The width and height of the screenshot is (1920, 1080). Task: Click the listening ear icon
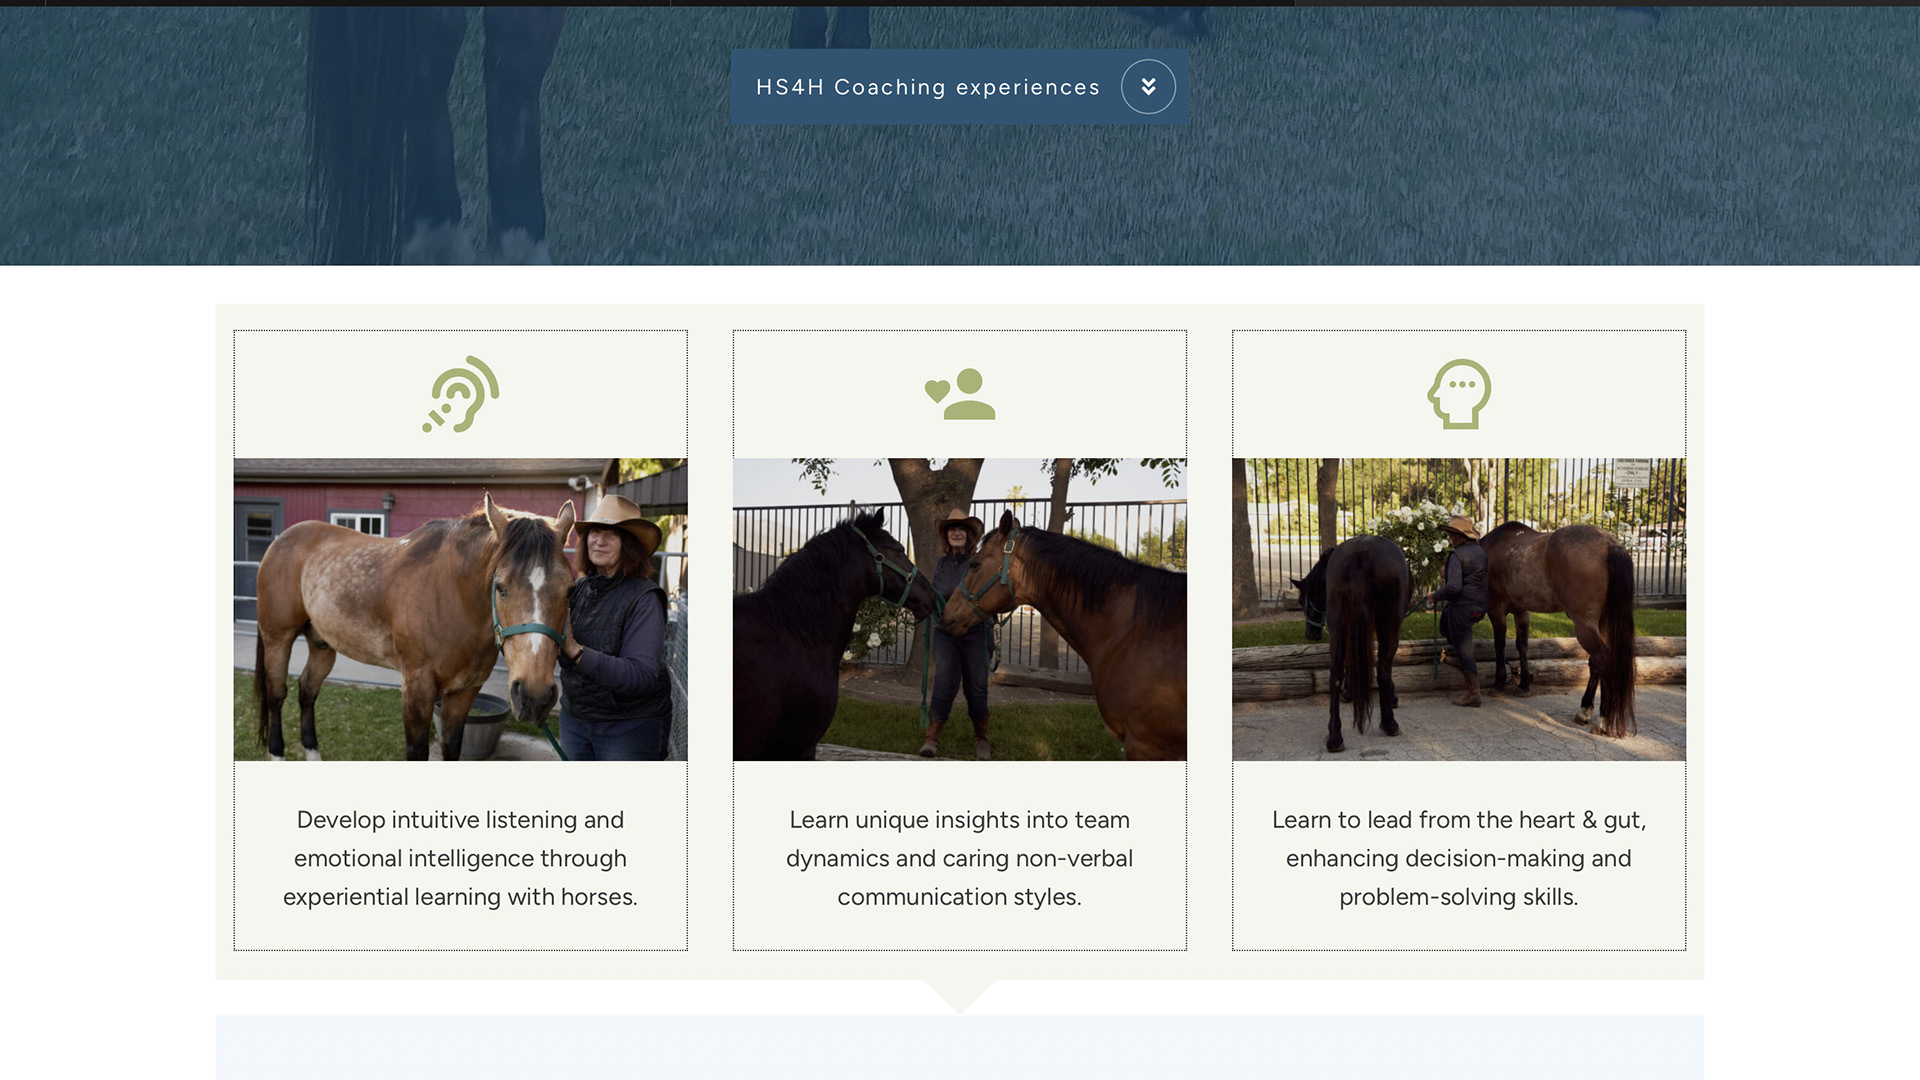point(461,394)
